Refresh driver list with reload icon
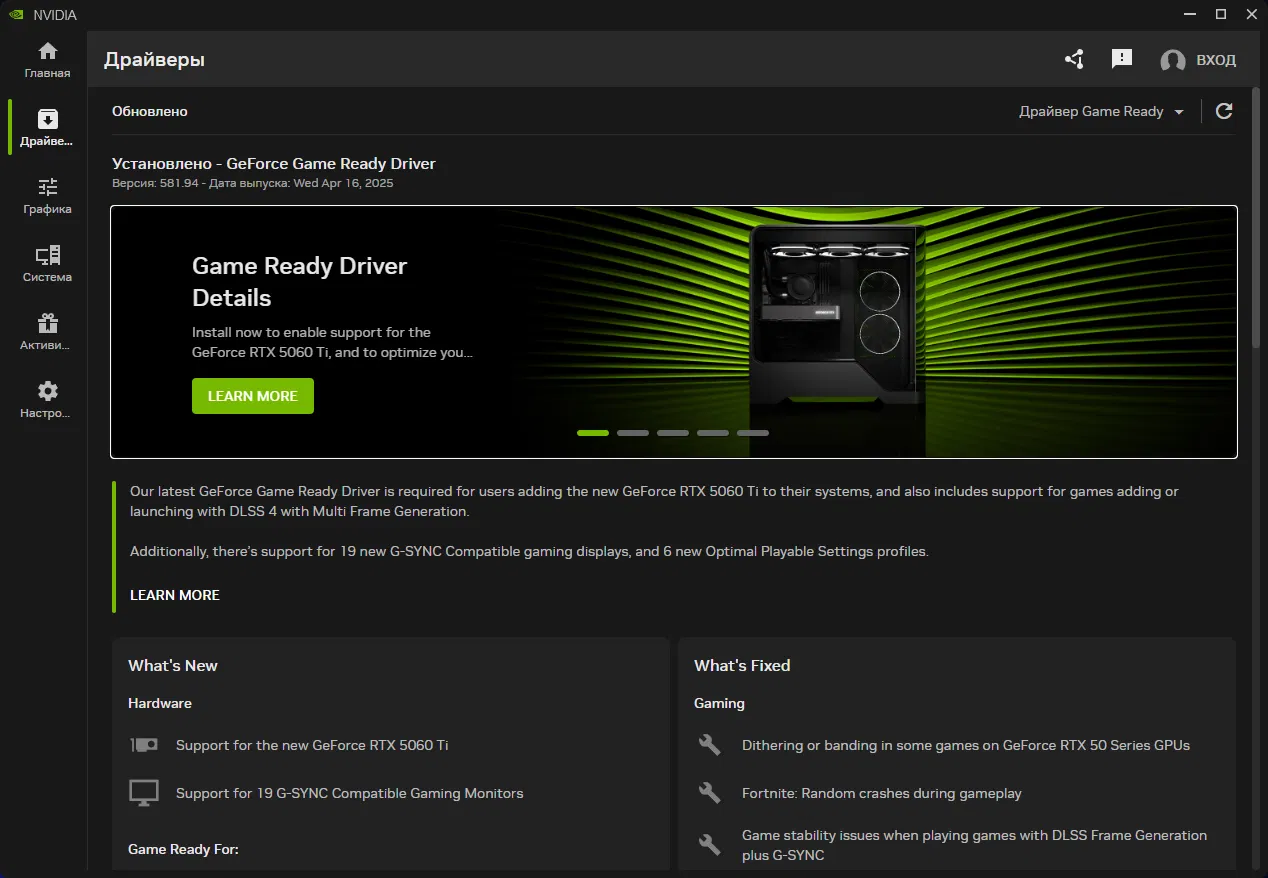The width and height of the screenshot is (1268, 878). (x=1224, y=111)
